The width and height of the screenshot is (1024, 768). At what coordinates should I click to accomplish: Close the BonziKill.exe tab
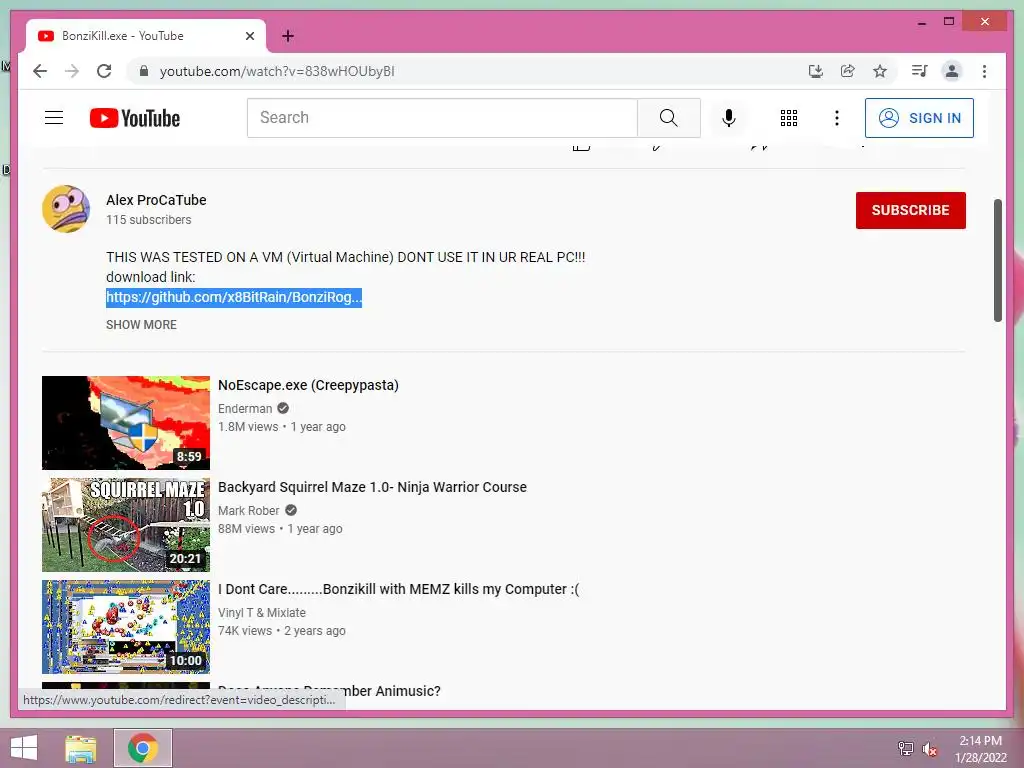(x=249, y=36)
